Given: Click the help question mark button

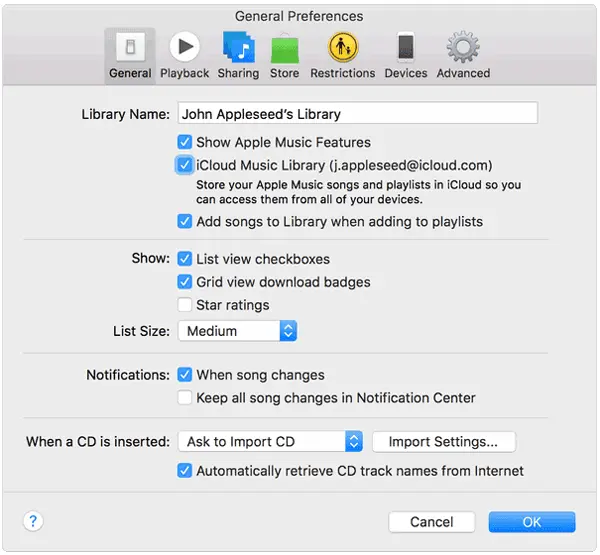Looking at the screenshot, I should (x=33, y=521).
